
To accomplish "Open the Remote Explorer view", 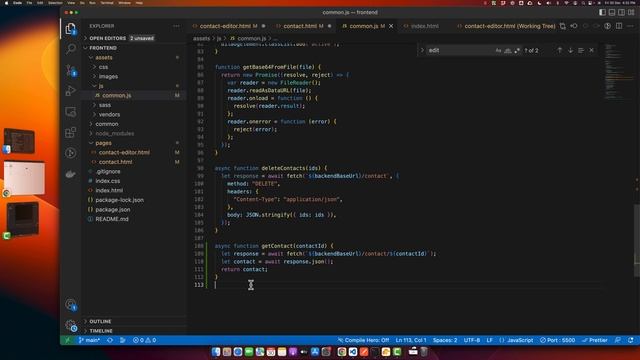I will point(71,111).
